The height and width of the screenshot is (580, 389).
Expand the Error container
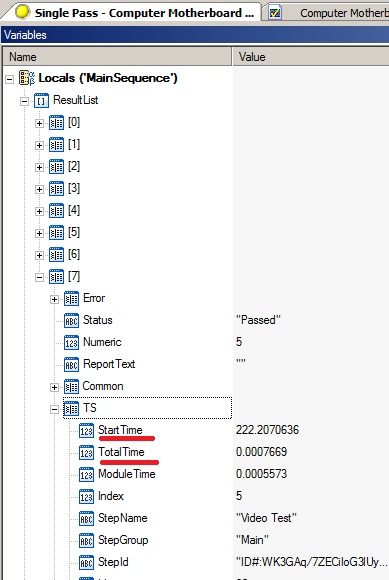(54, 299)
